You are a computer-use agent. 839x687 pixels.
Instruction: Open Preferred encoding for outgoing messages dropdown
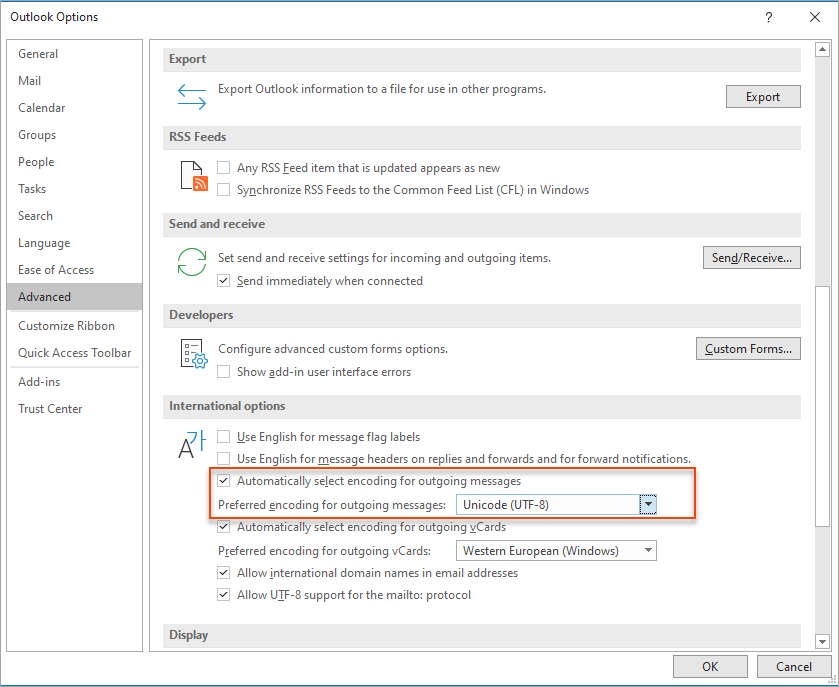pos(648,505)
